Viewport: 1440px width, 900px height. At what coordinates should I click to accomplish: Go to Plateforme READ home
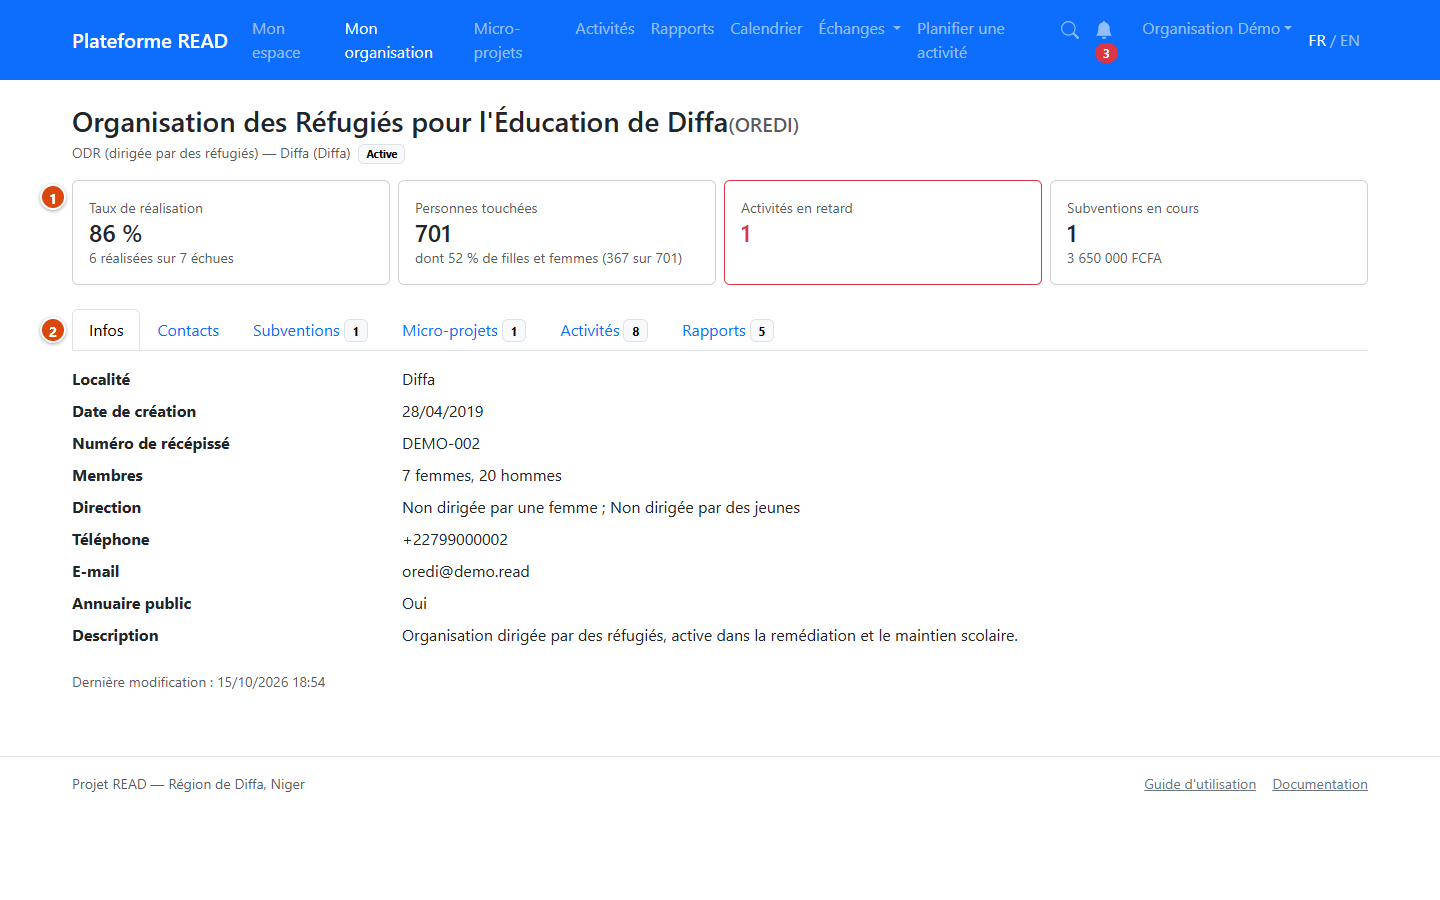point(150,41)
